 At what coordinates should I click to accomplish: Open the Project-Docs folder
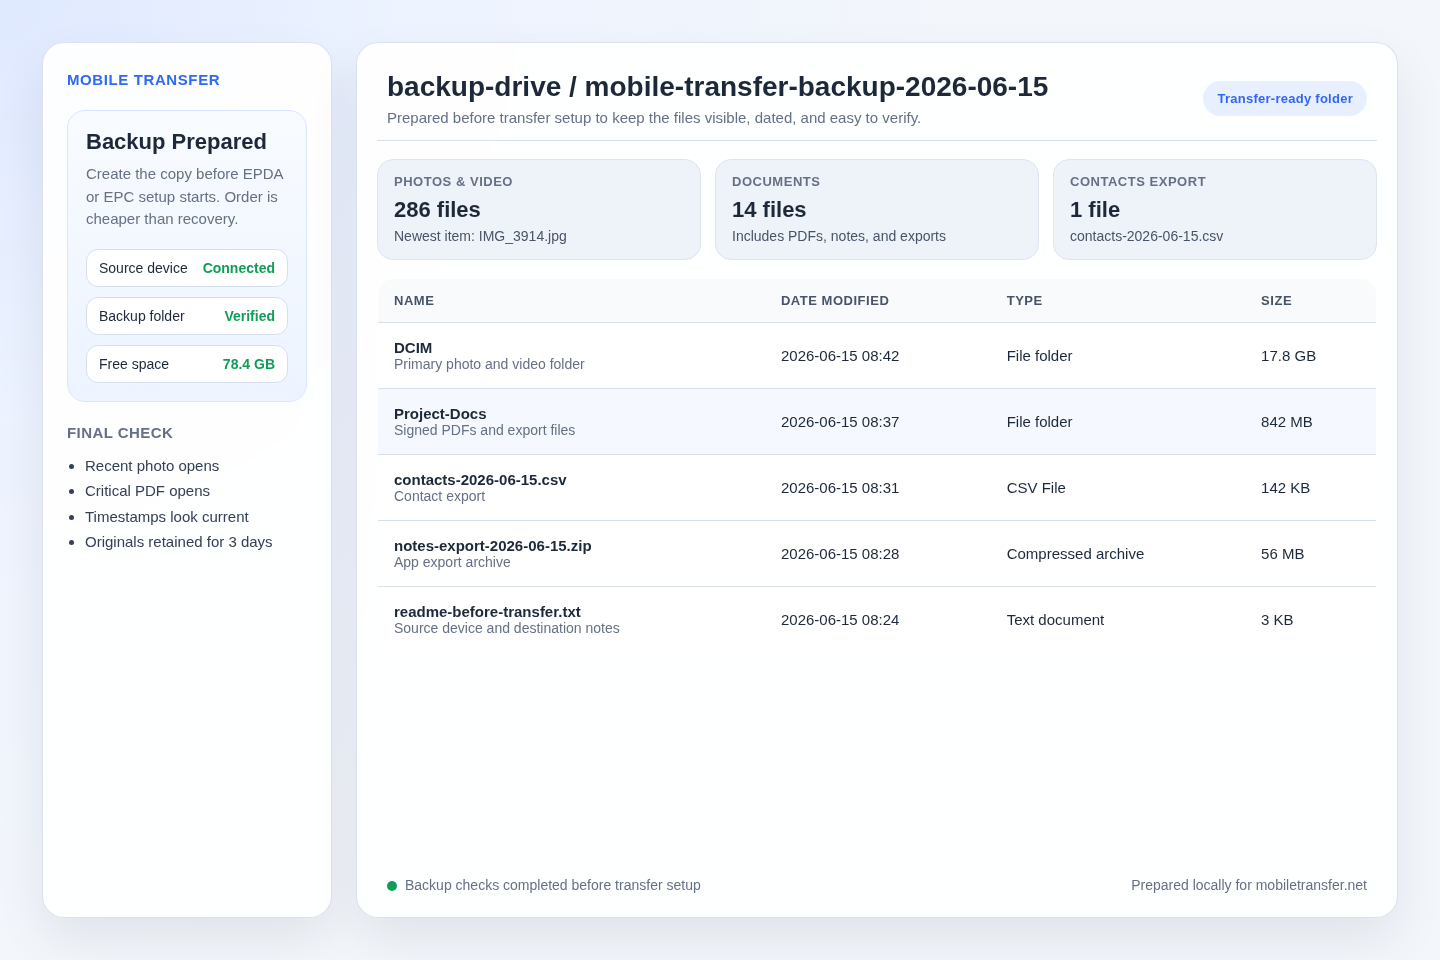pos(877,422)
